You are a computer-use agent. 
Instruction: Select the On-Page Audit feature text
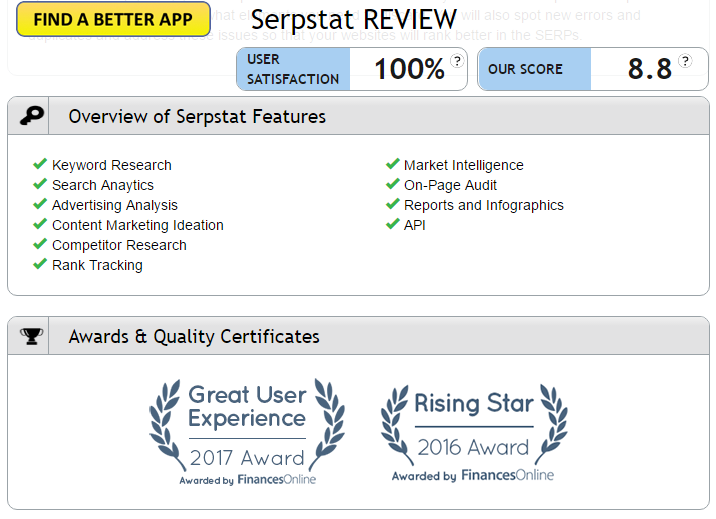click(450, 185)
